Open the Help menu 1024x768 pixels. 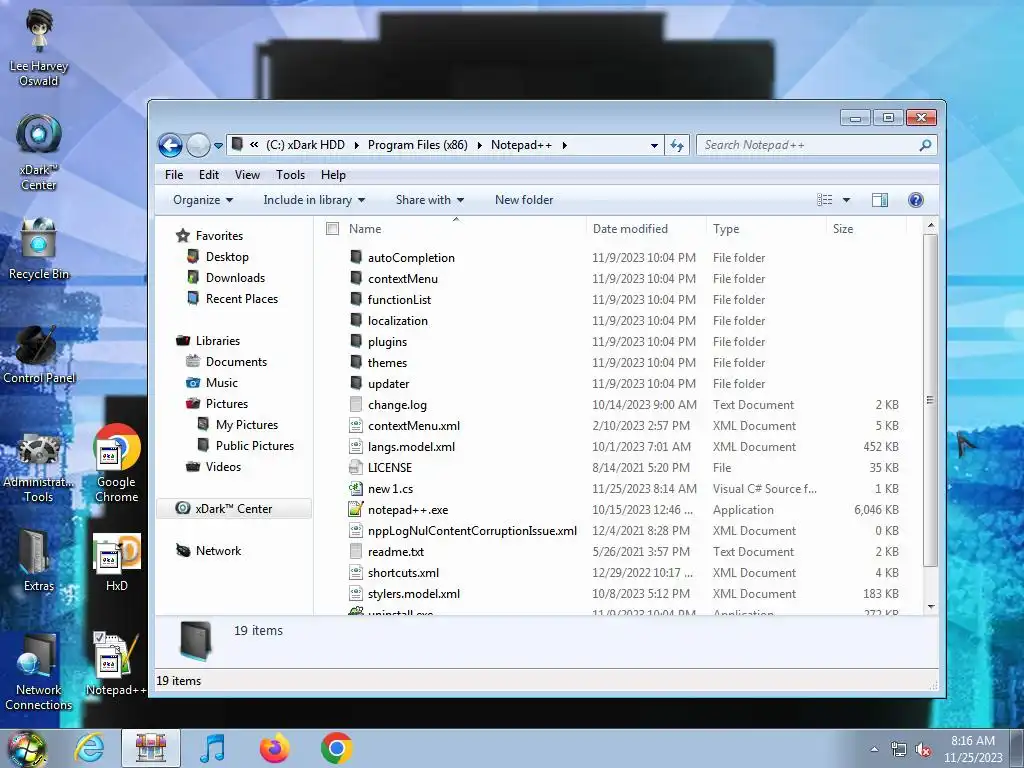(x=333, y=175)
